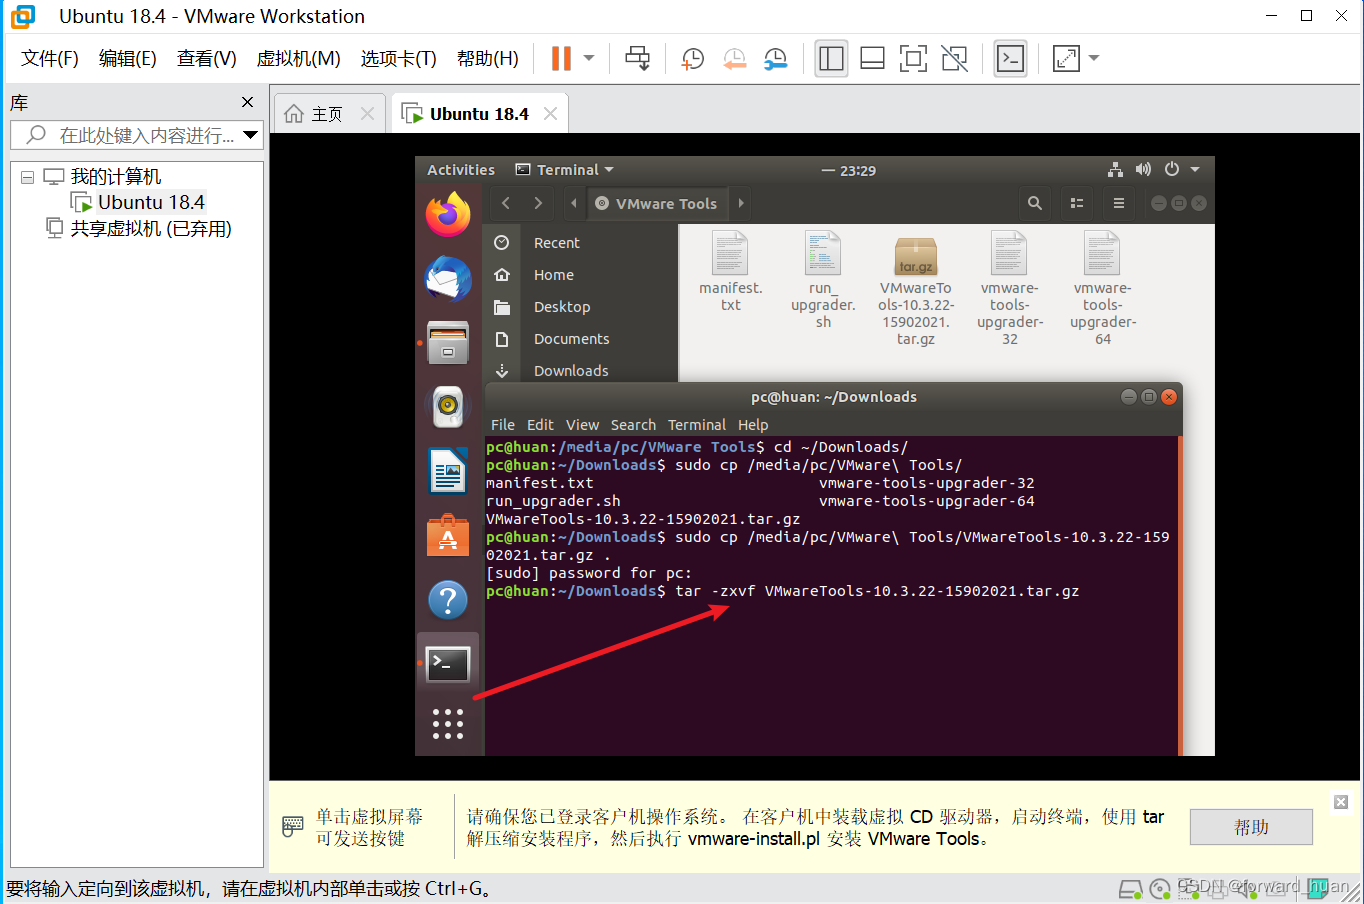Open the terminal Search menu

633,425
